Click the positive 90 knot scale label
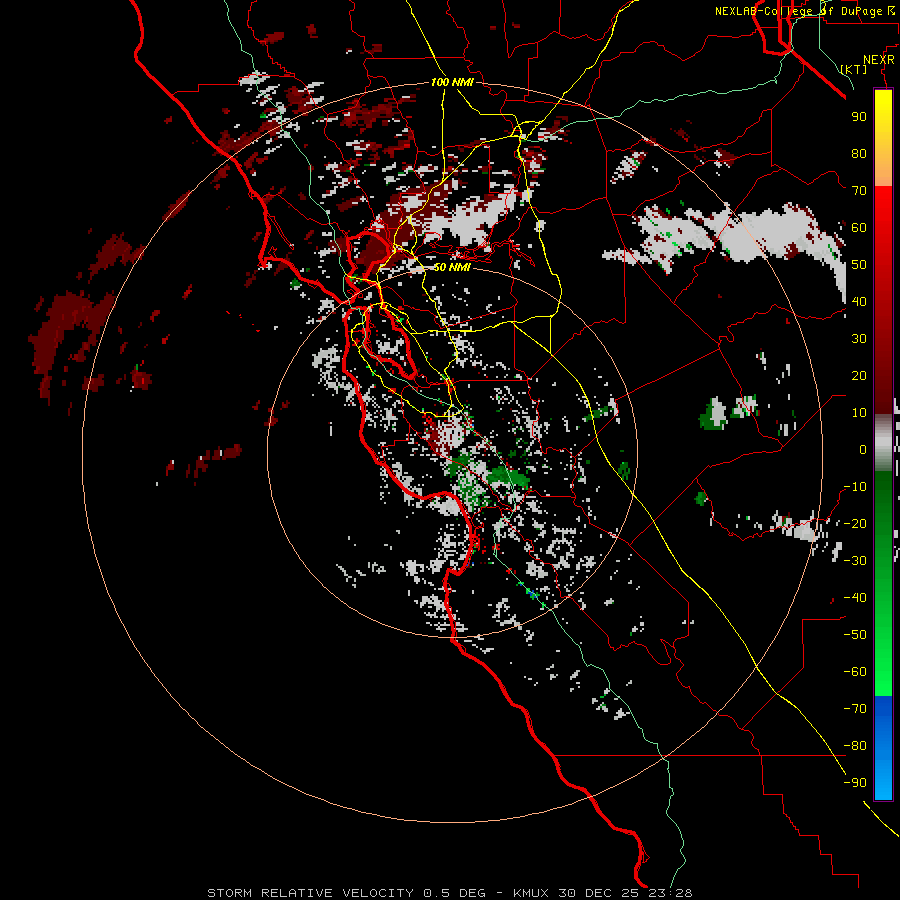 tap(859, 117)
